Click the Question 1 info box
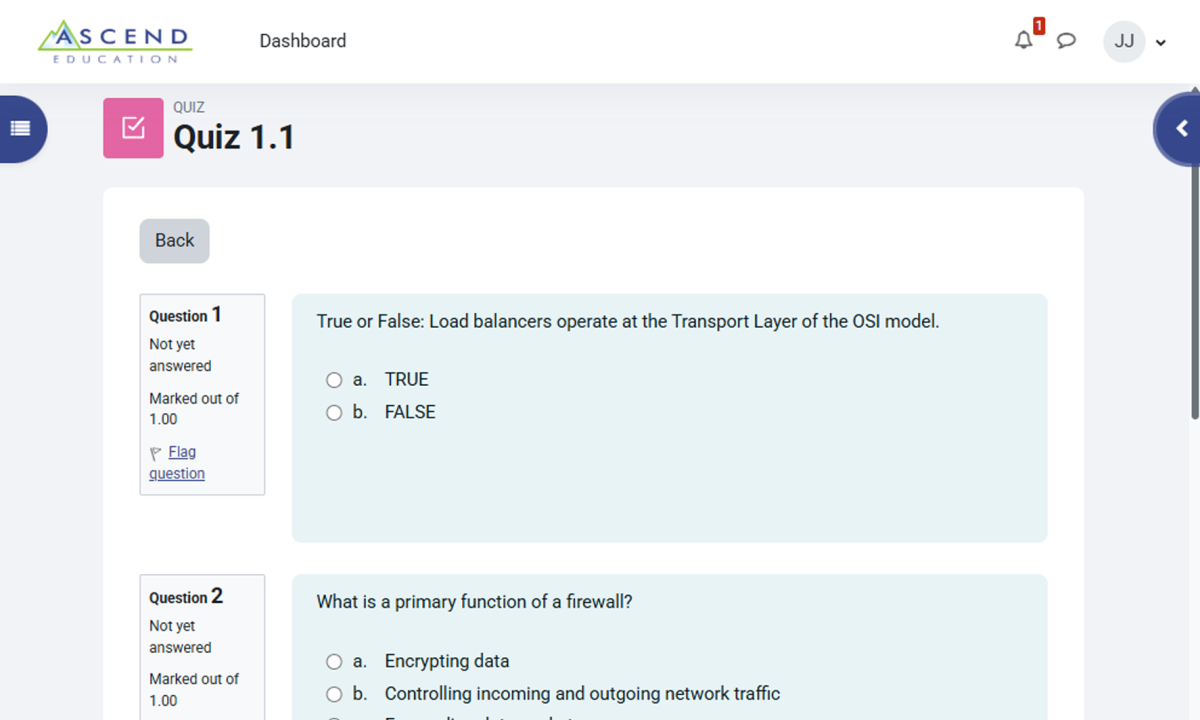1200x720 pixels. click(x=202, y=394)
